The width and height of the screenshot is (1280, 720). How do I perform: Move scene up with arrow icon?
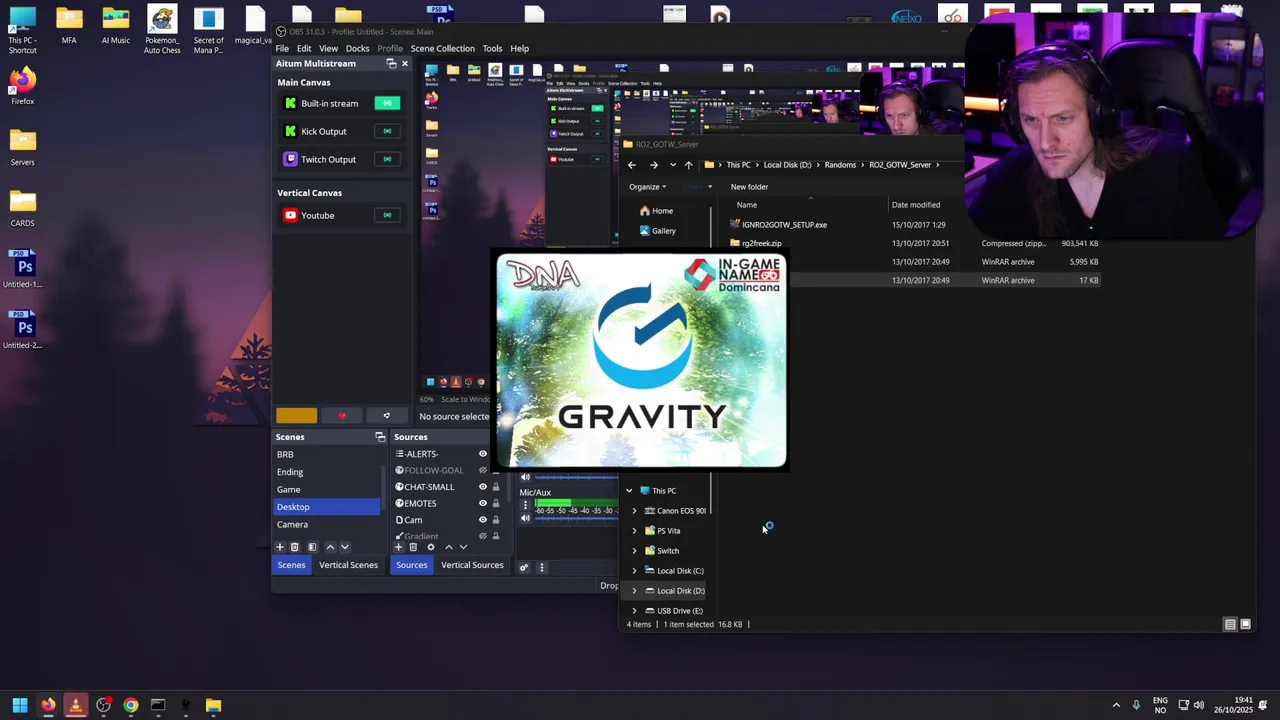pos(330,547)
